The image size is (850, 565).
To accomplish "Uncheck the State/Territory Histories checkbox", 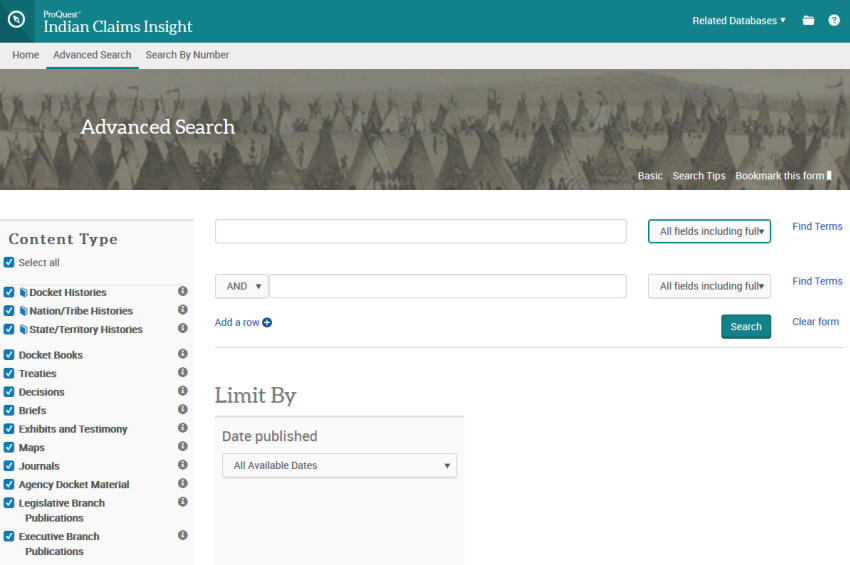I will pos(9,329).
